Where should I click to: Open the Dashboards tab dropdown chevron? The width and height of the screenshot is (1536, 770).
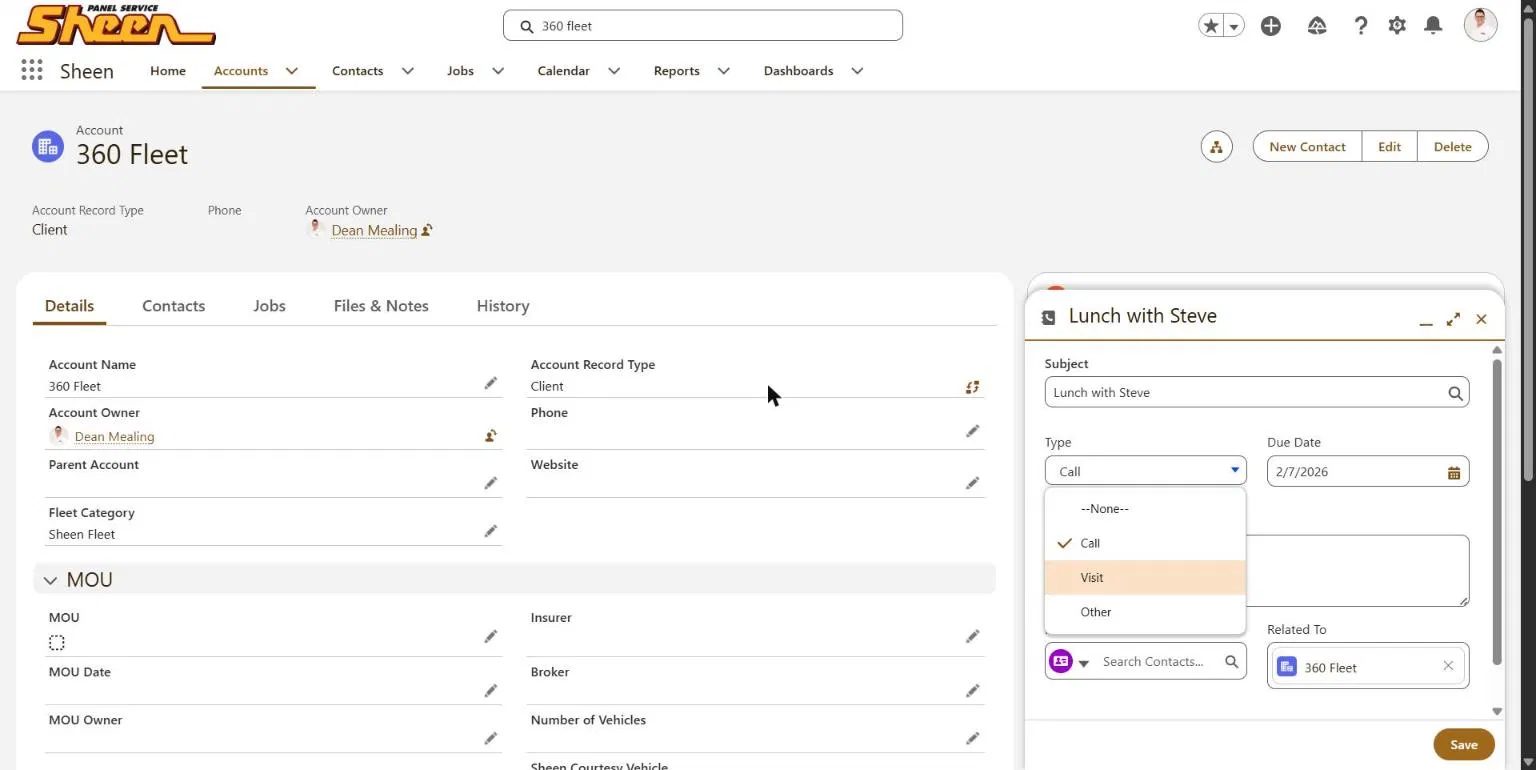[857, 71]
